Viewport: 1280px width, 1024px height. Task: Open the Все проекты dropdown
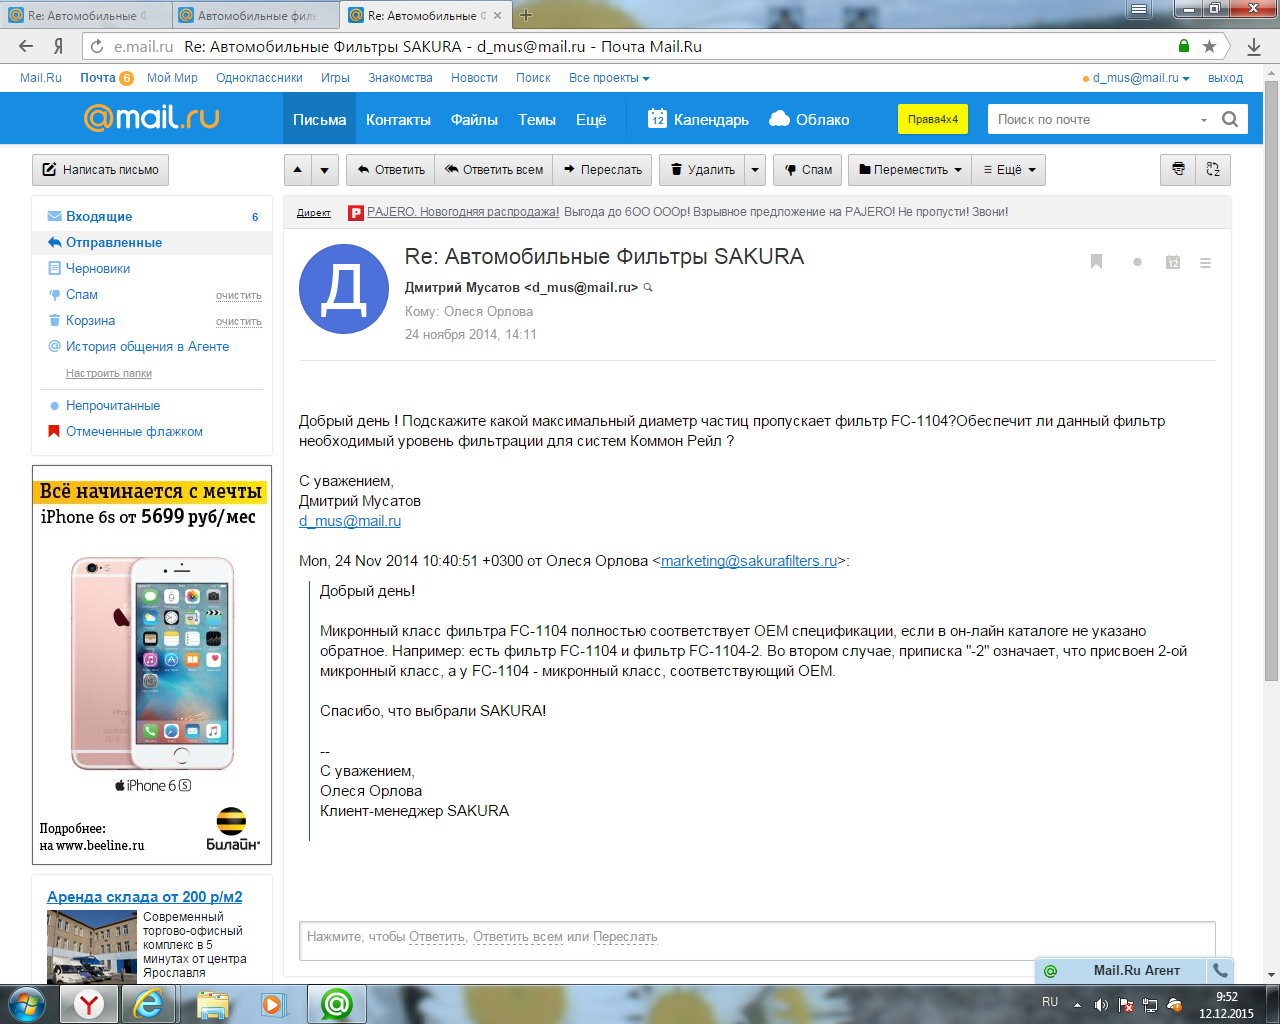coord(609,78)
